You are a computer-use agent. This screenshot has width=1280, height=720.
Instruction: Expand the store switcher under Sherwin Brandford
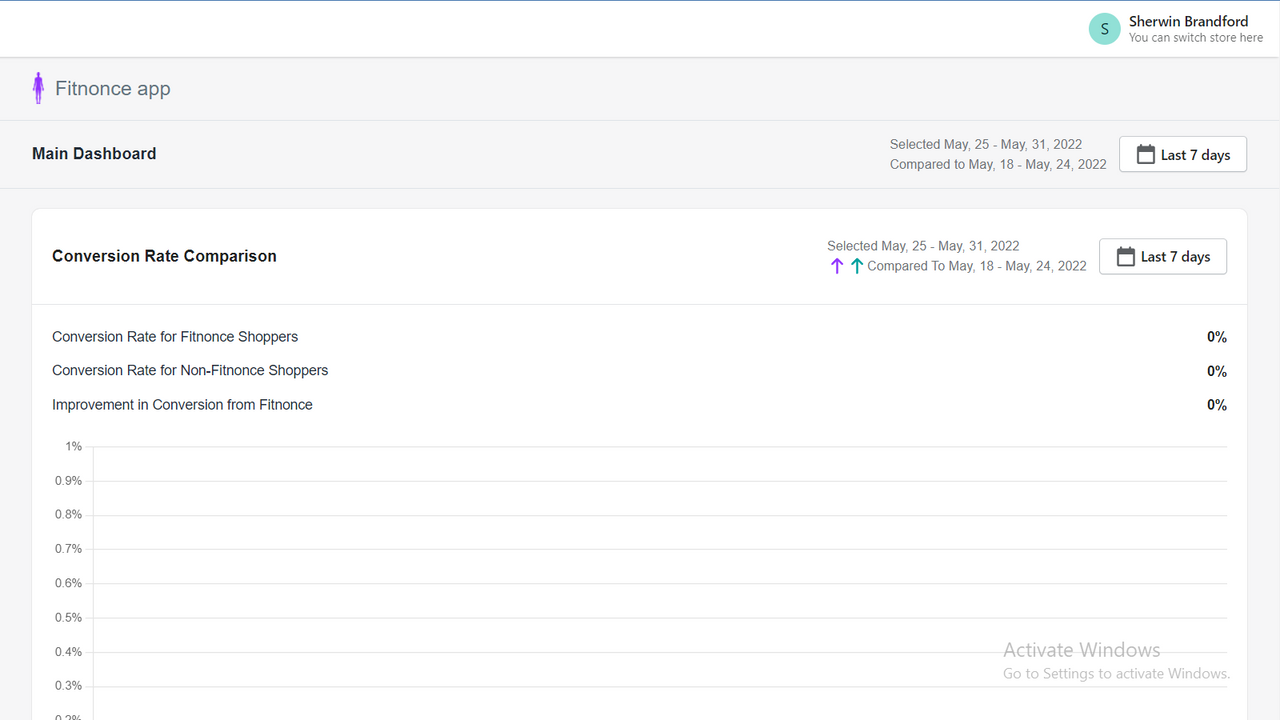[1196, 37]
